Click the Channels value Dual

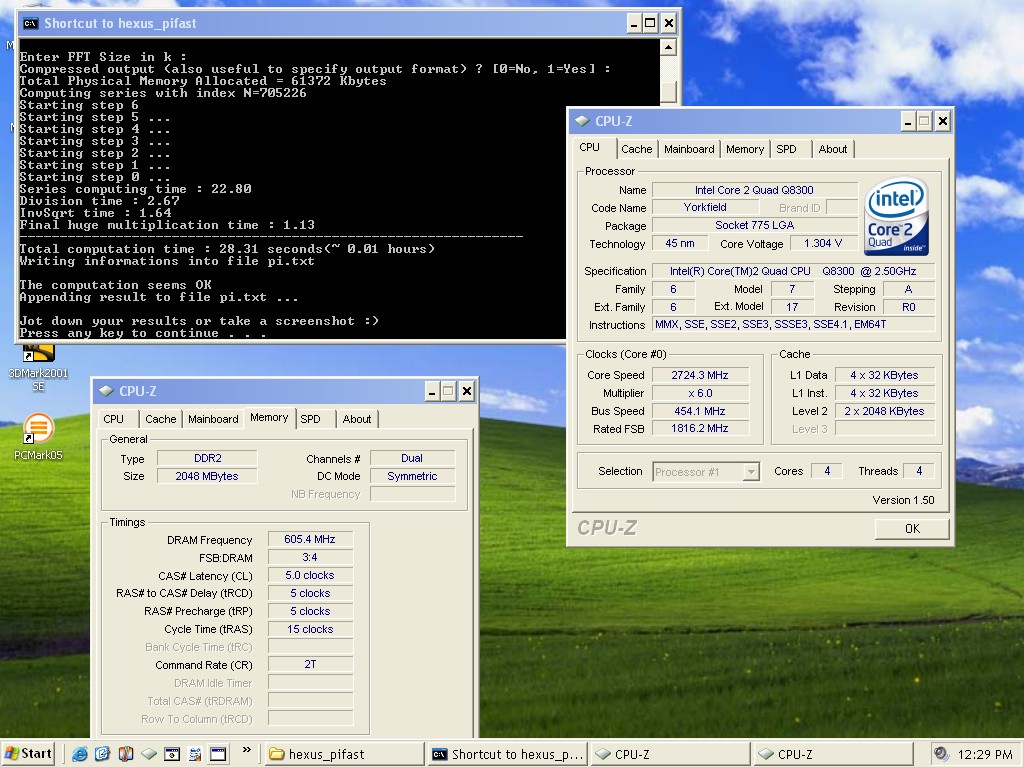pyautogui.click(x=412, y=458)
